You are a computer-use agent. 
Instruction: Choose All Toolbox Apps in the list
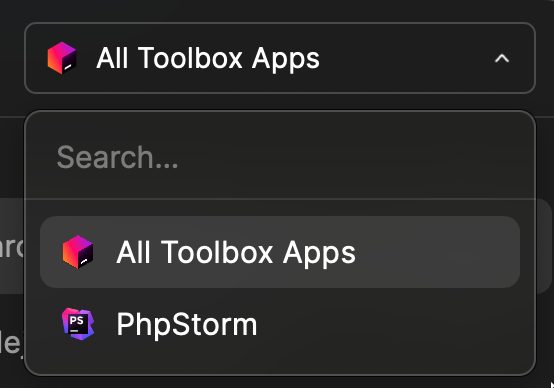pyautogui.click(x=280, y=252)
